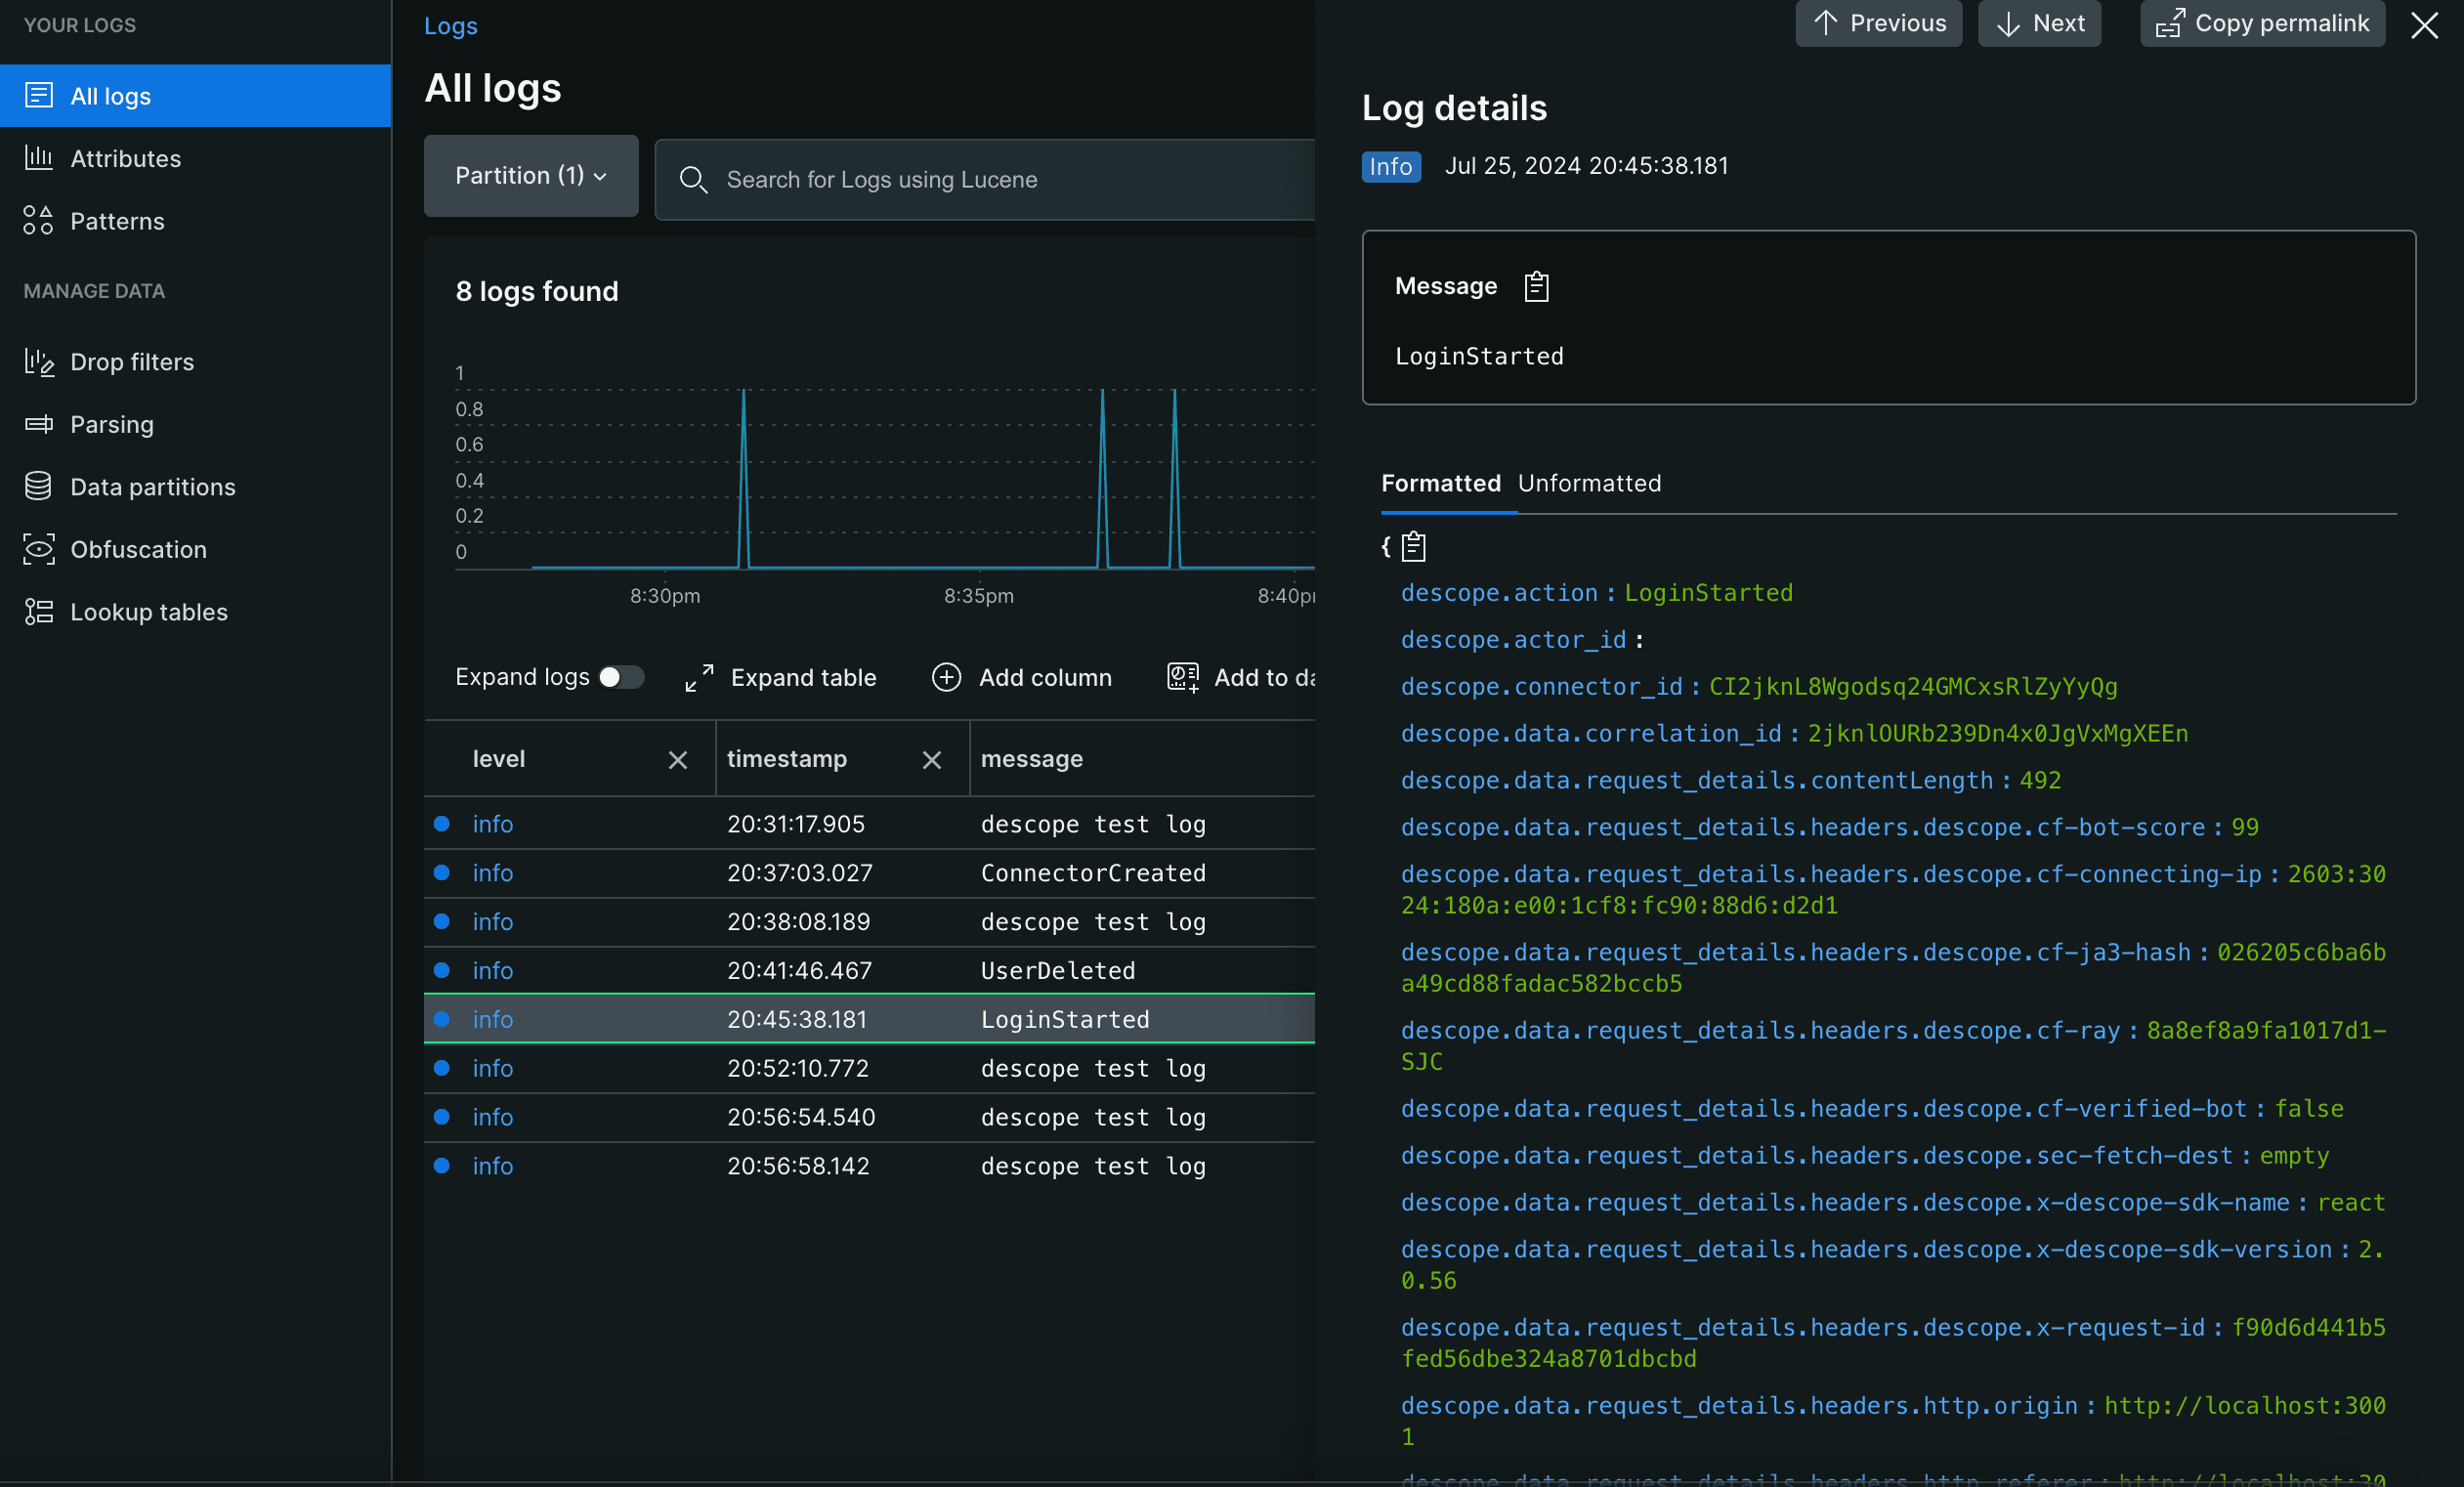Open Lookup tables section
2464x1487 pixels.
pos(148,611)
